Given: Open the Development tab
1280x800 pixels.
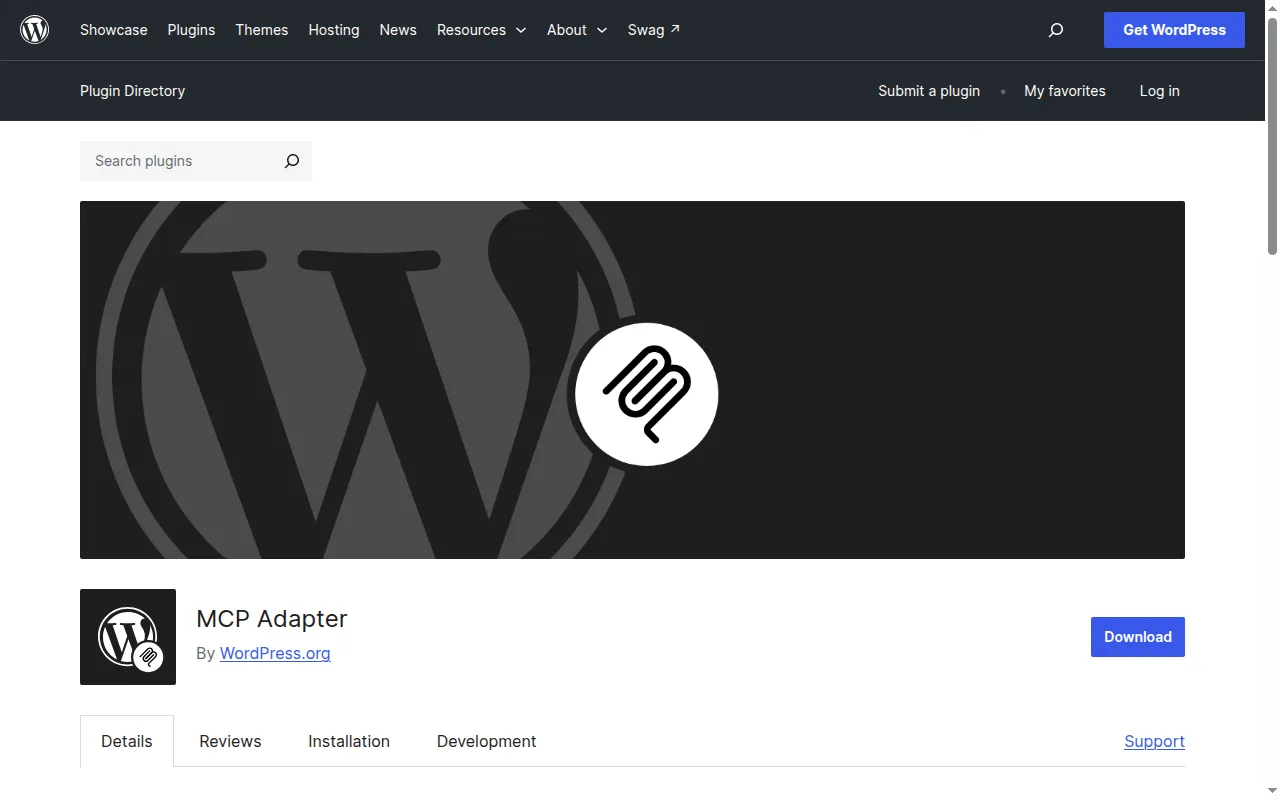Looking at the screenshot, I should pos(487,741).
